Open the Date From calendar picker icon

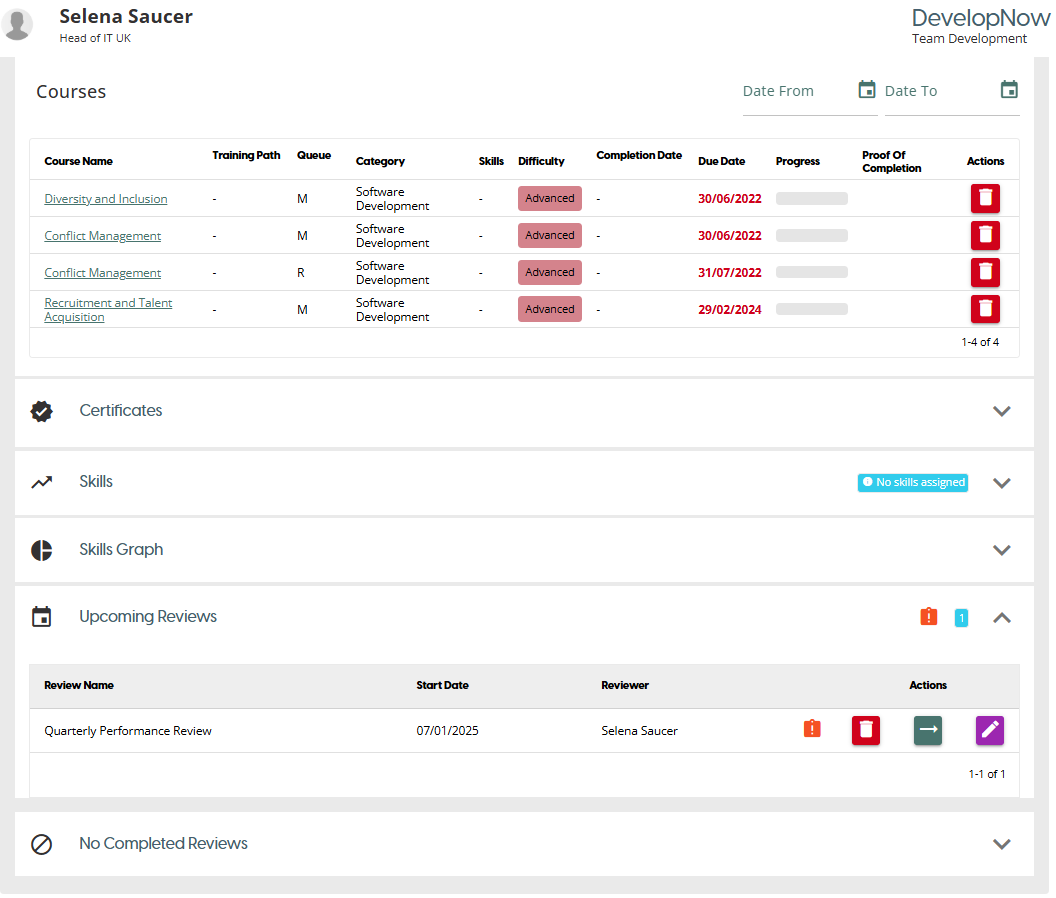pos(867,90)
